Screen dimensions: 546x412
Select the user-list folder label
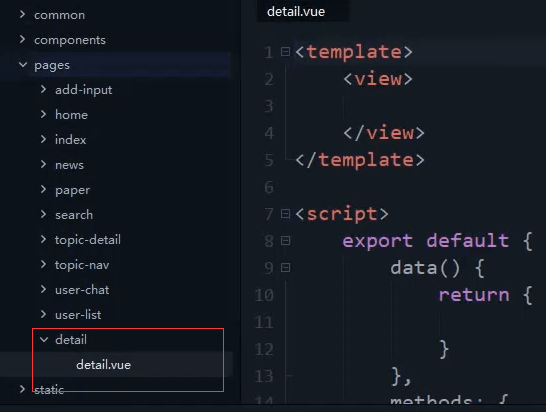78,315
